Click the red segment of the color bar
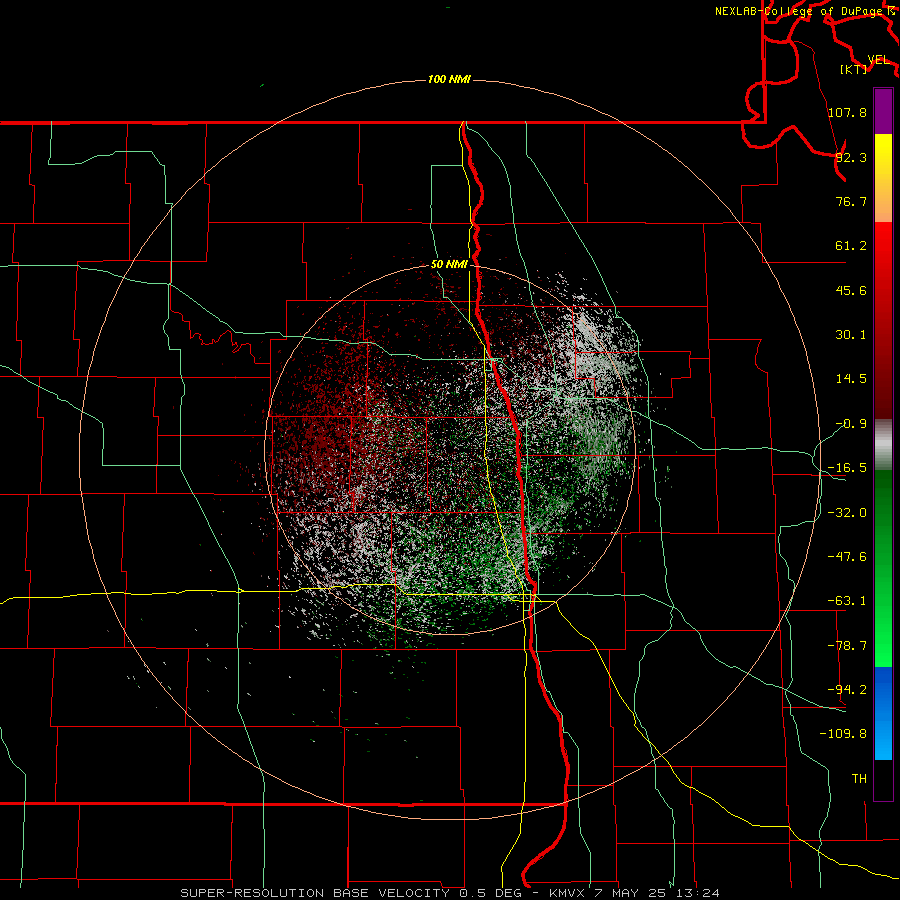Screen dimensions: 900x900 pos(883,320)
